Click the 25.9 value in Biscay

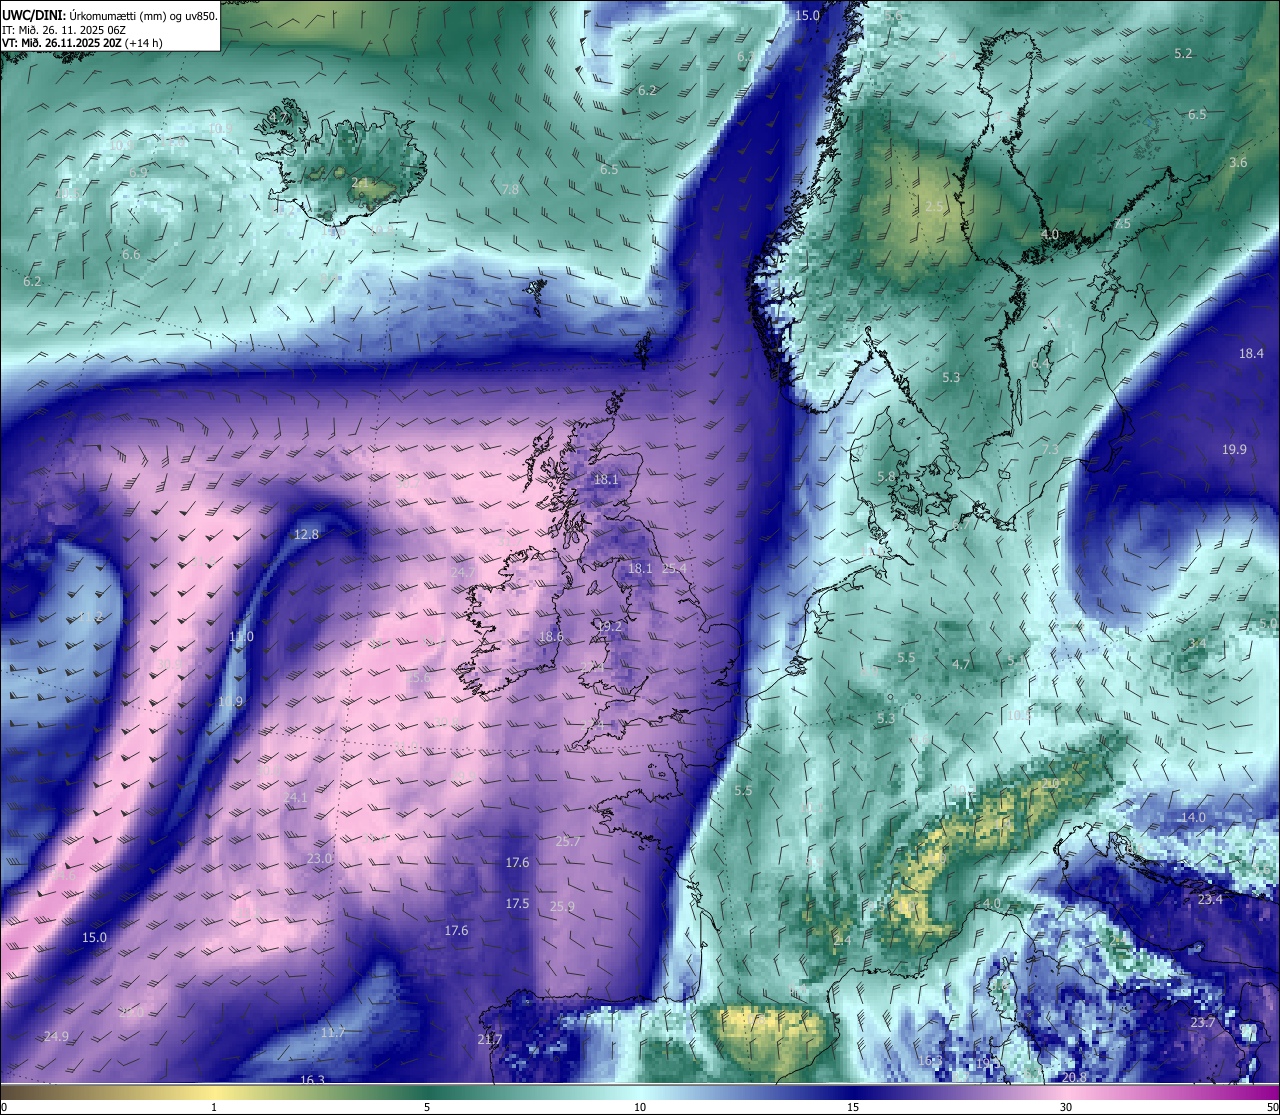coord(562,907)
